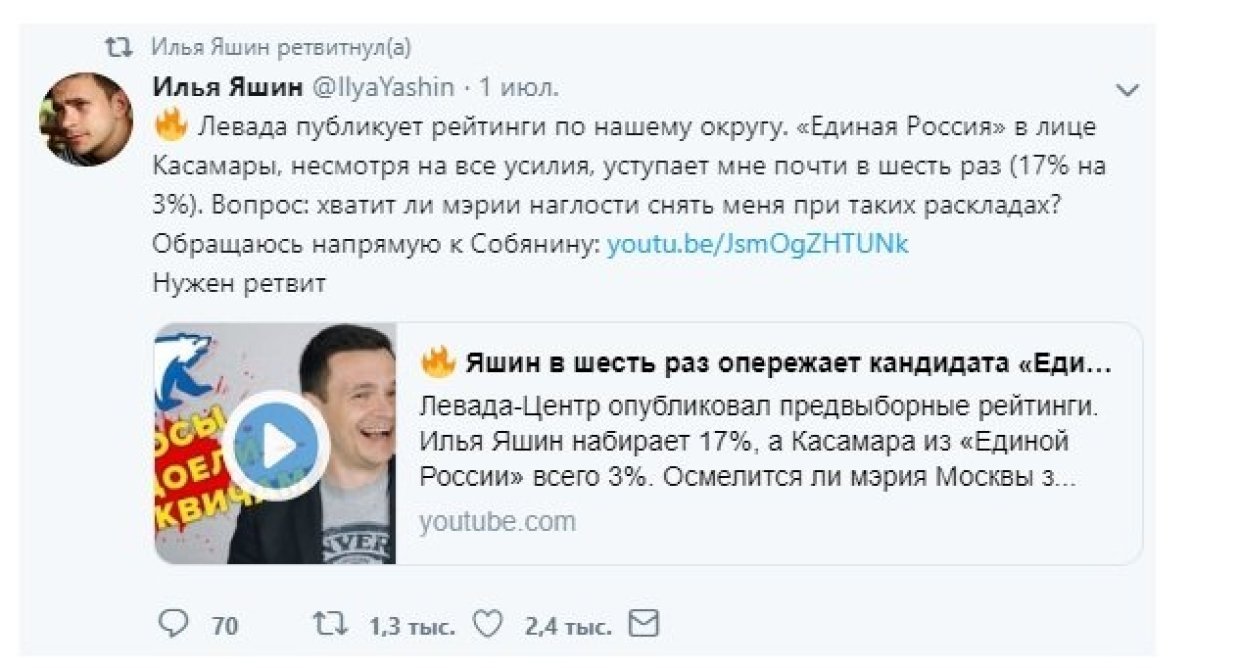This screenshot has width=1240, height=668.
Task: Open the tweet timestamp '1 июл.'
Action: [x=519, y=88]
